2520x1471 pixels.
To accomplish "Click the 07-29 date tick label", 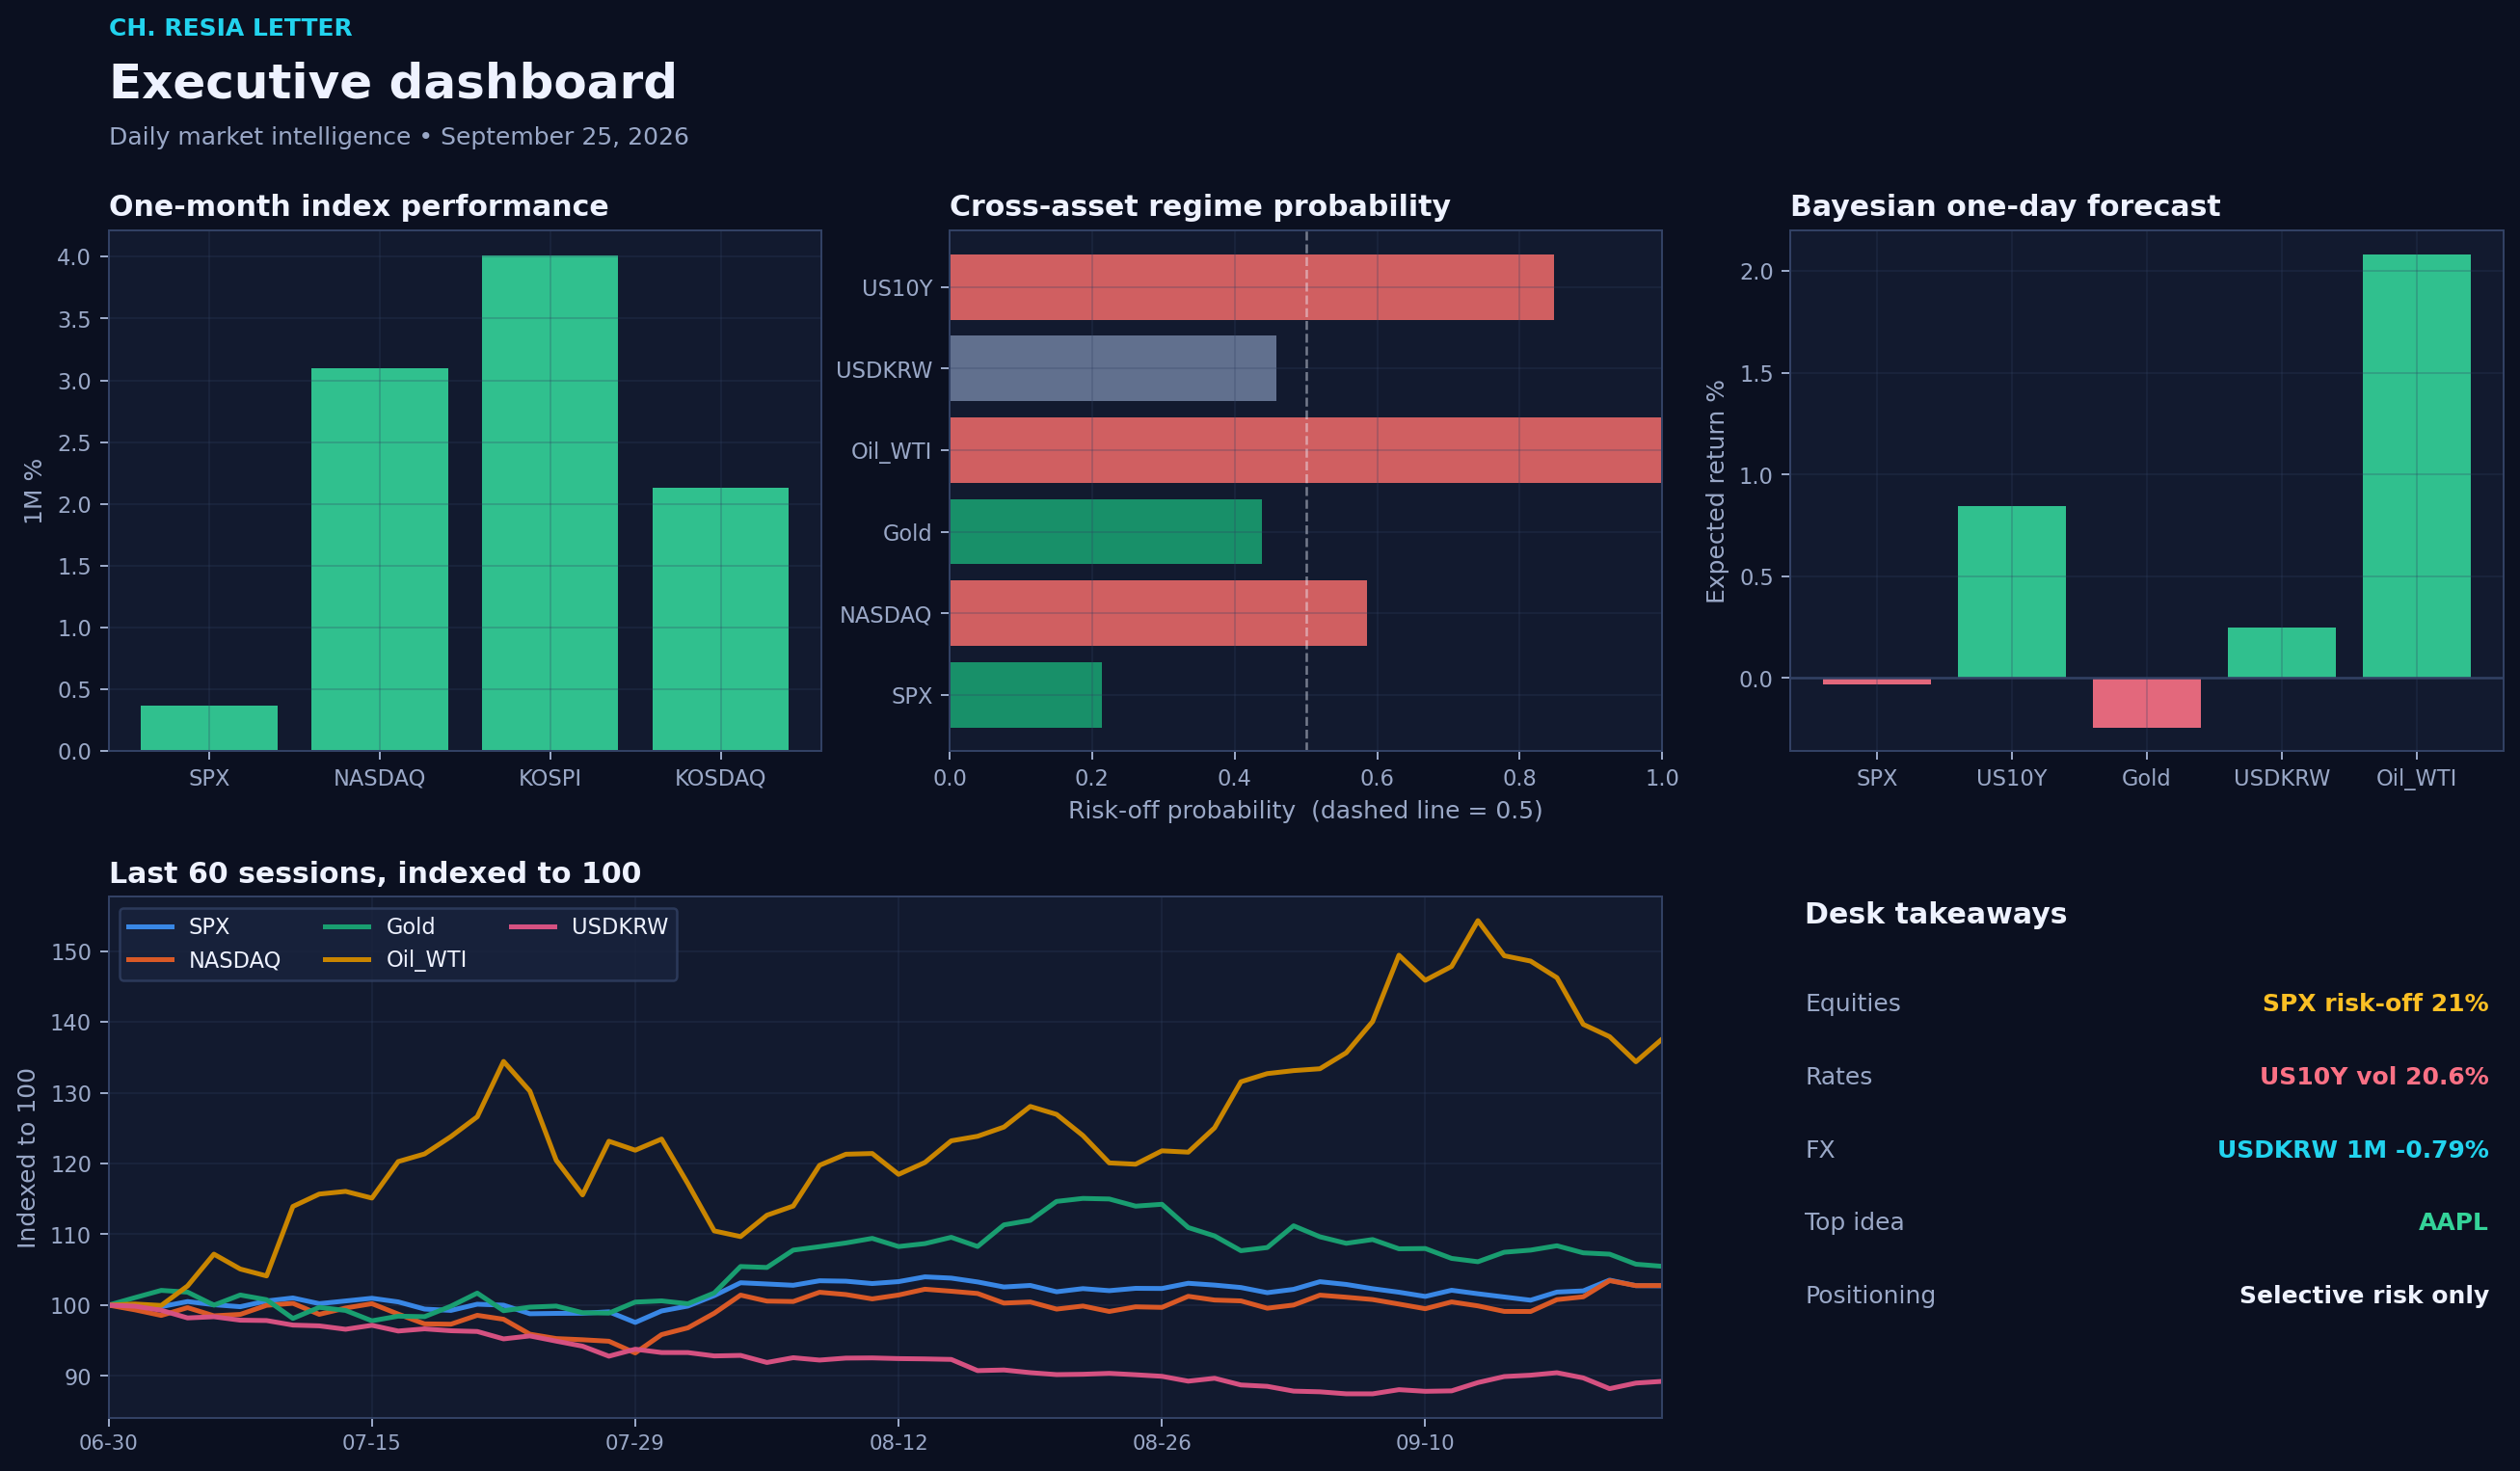I will [x=634, y=1443].
